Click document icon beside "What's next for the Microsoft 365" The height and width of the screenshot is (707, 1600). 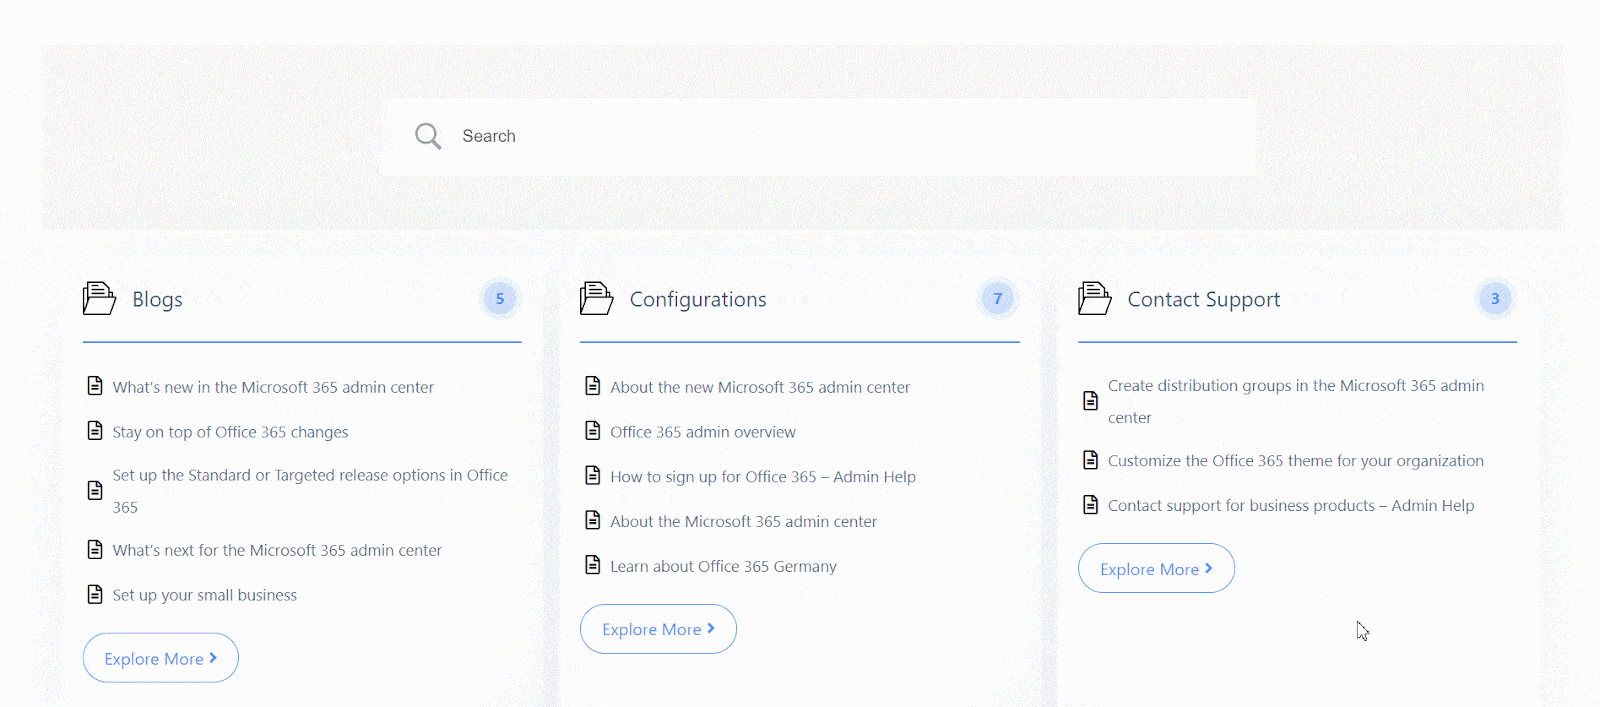coord(95,549)
